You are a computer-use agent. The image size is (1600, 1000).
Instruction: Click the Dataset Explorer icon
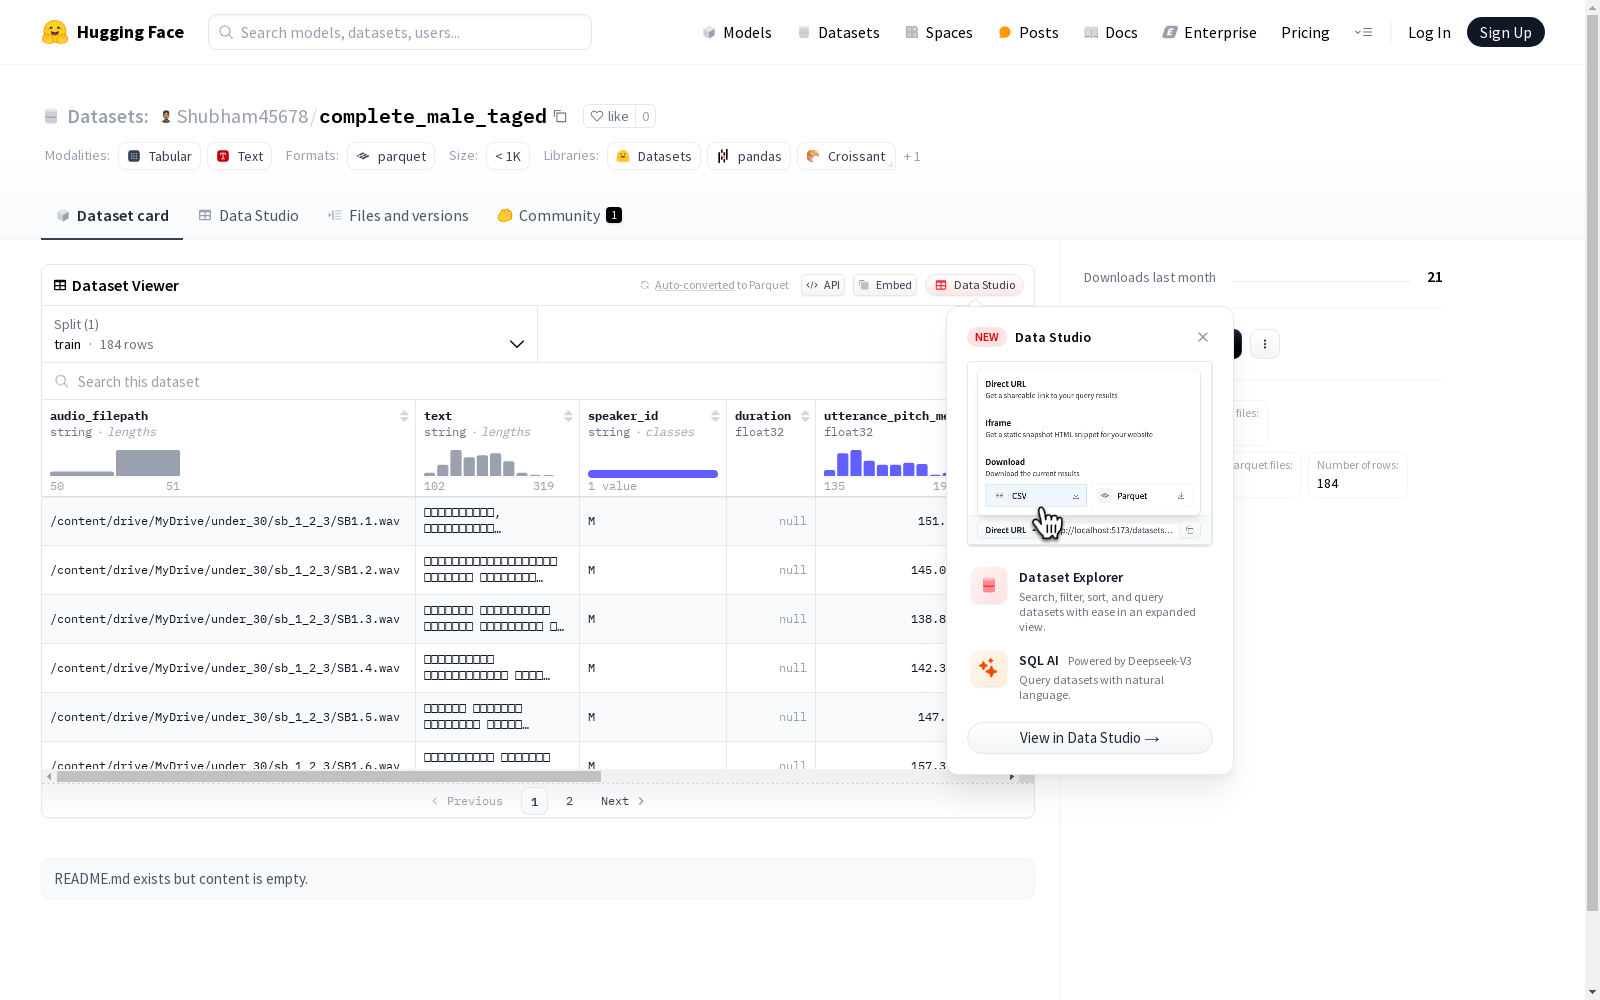pyautogui.click(x=989, y=586)
